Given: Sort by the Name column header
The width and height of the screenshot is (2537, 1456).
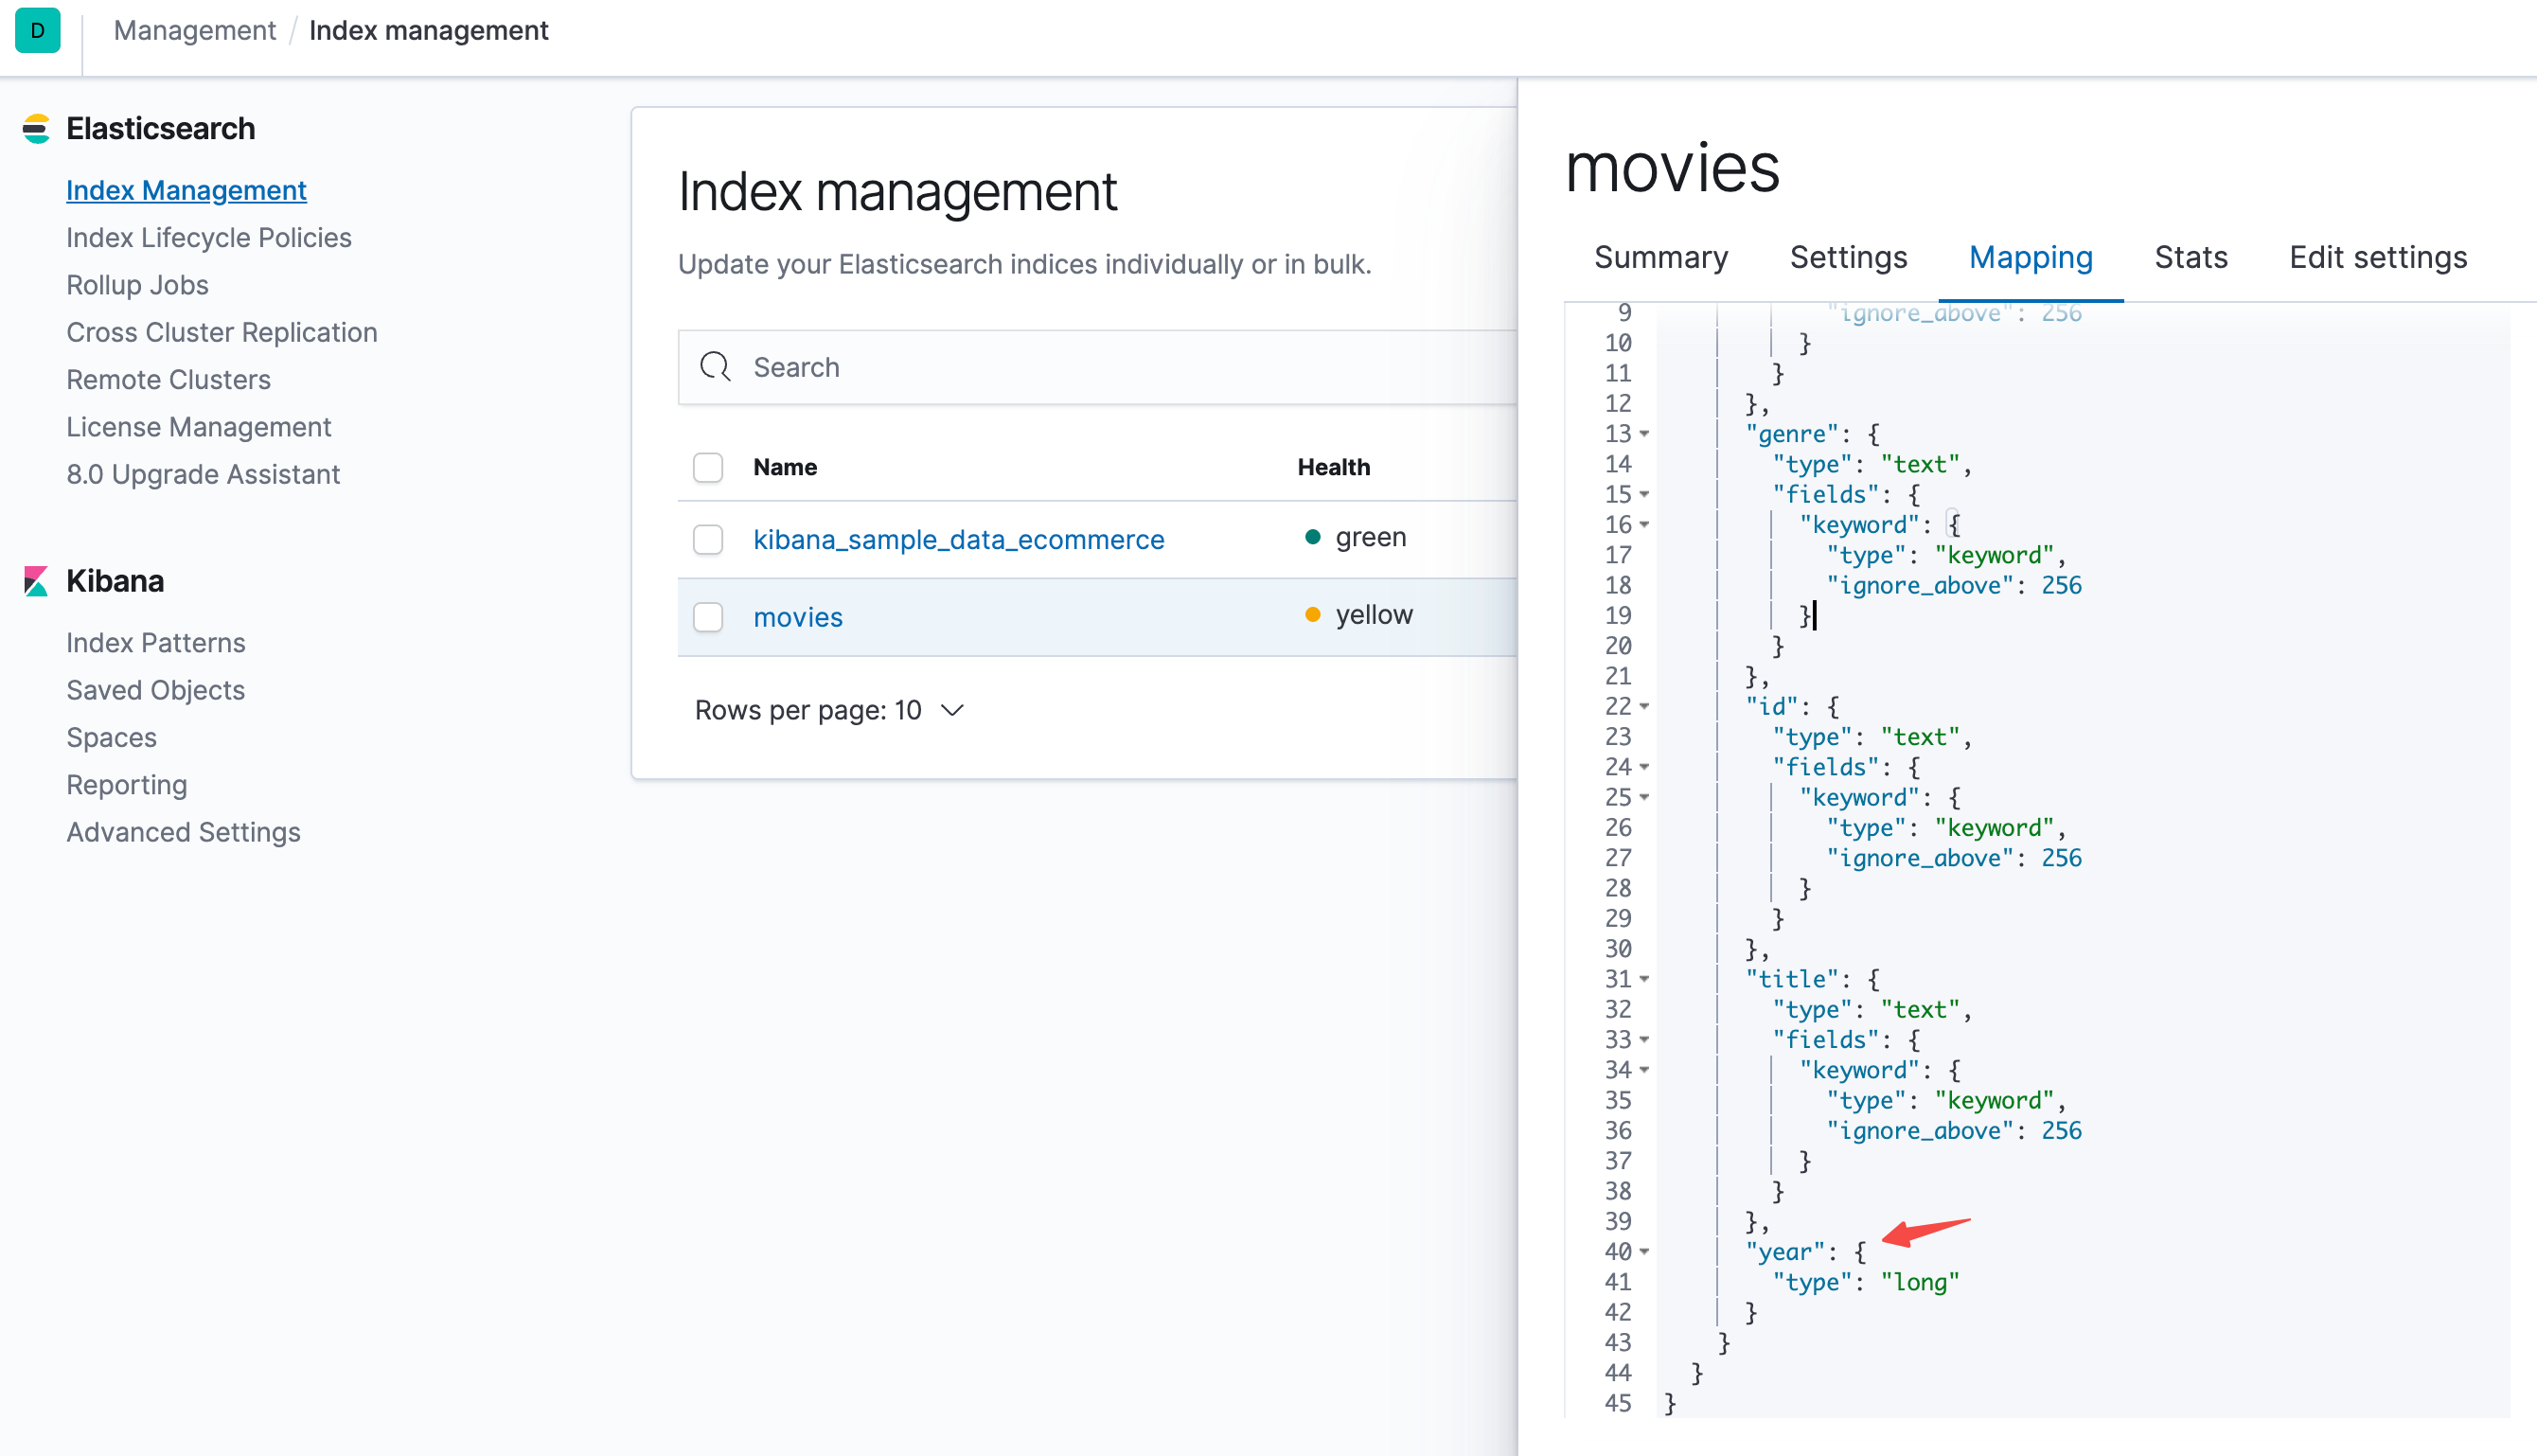Looking at the screenshot, I should pyautogui.click(x=784, y=467).
